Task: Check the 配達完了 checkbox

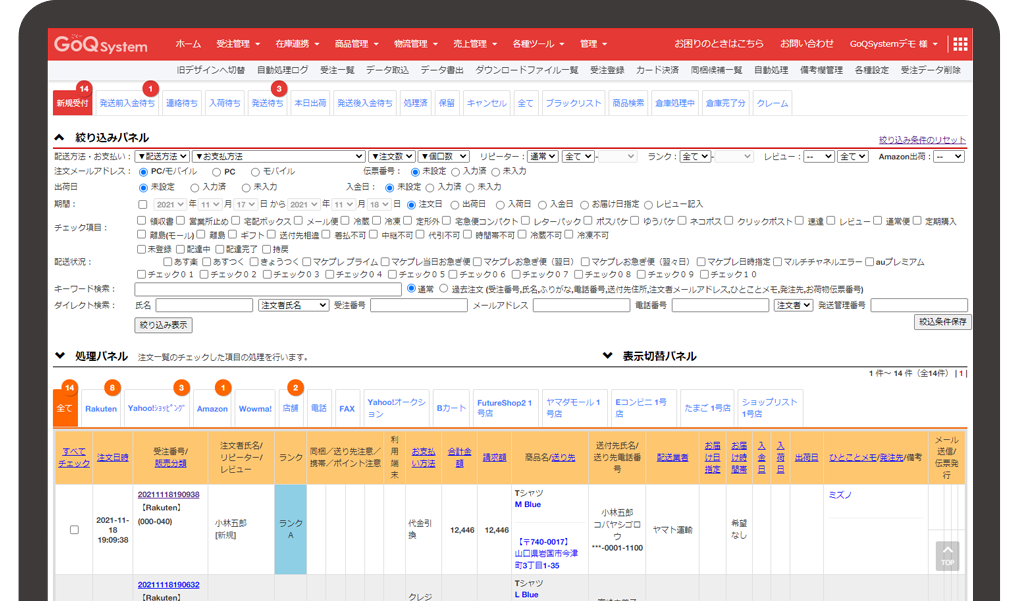Action: (219, 248)
